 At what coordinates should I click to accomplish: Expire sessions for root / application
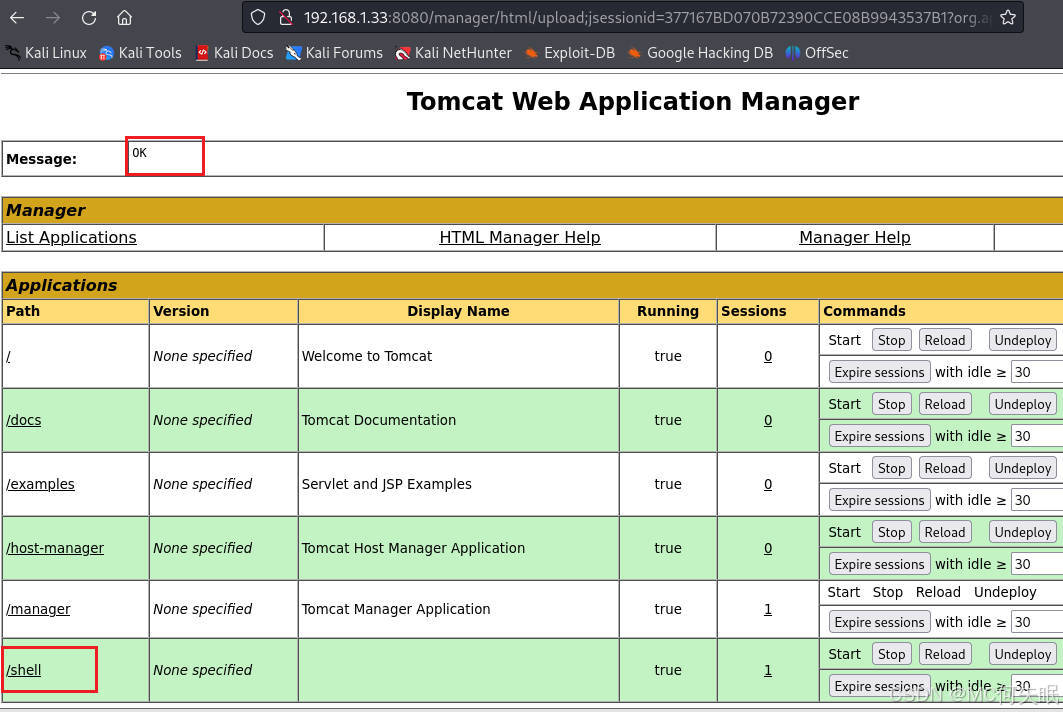879,372
